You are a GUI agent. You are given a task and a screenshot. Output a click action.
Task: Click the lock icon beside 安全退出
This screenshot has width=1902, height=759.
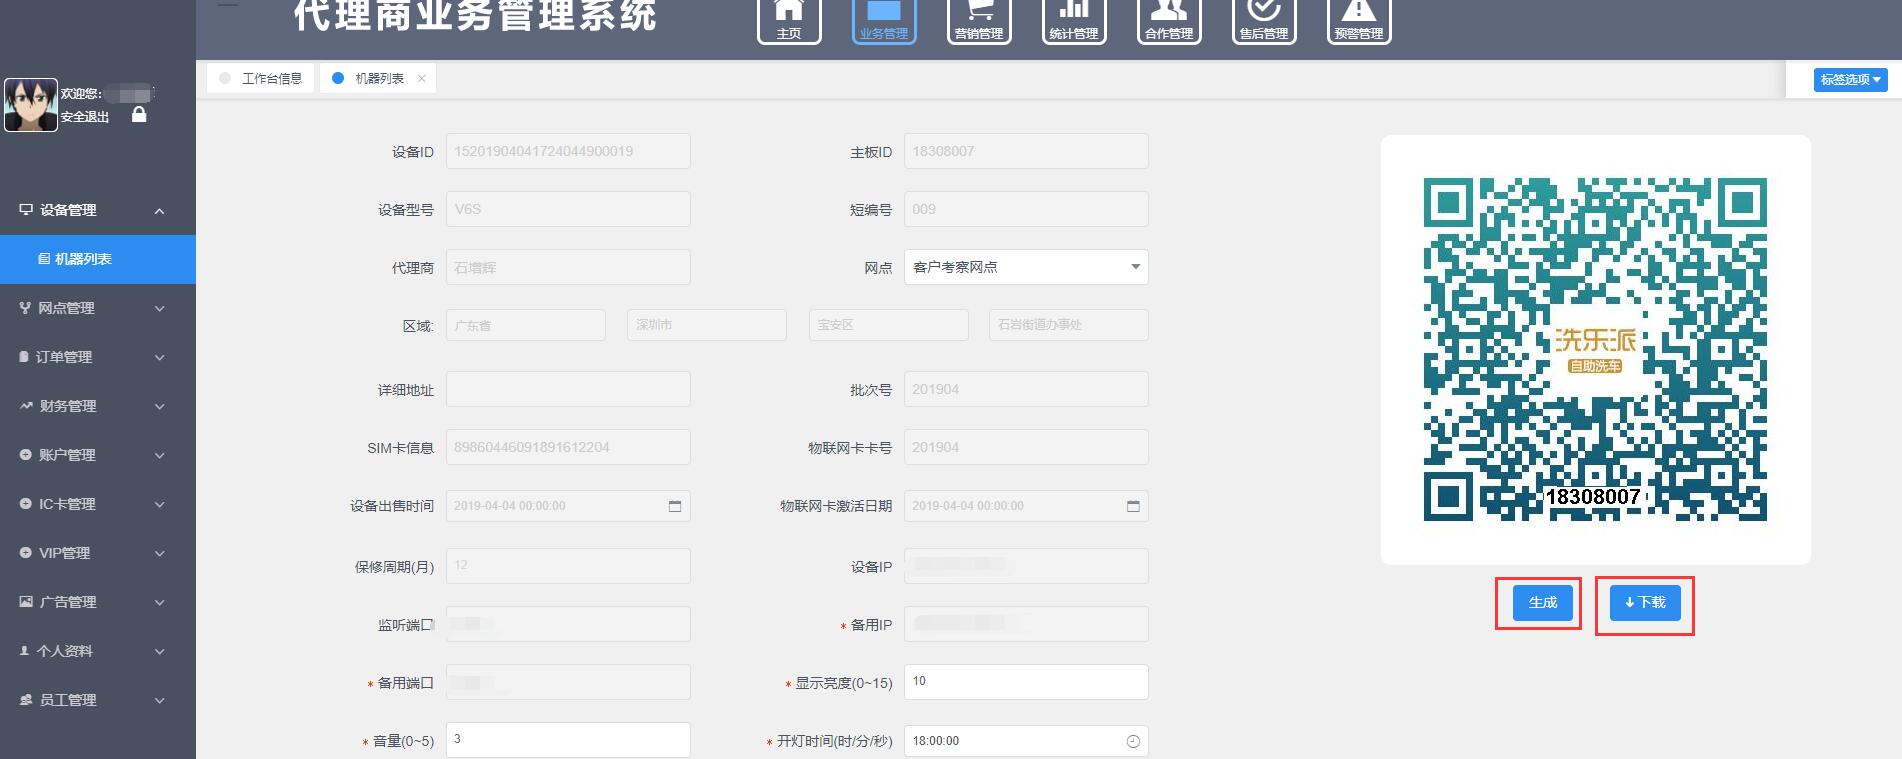(x=139, y=115)
